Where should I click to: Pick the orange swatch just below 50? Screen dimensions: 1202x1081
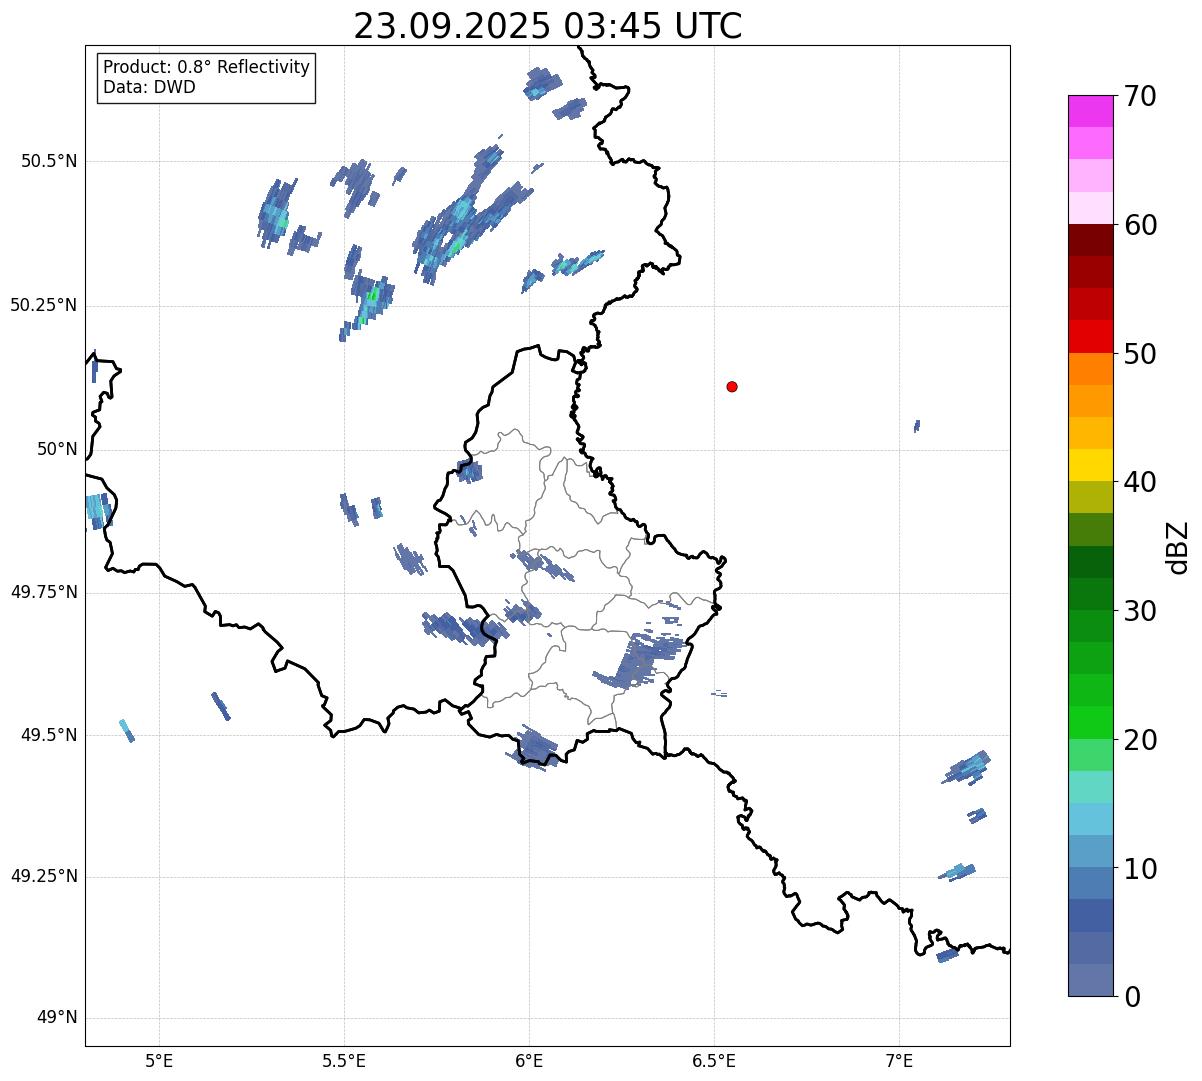[x=1090, y=369]
